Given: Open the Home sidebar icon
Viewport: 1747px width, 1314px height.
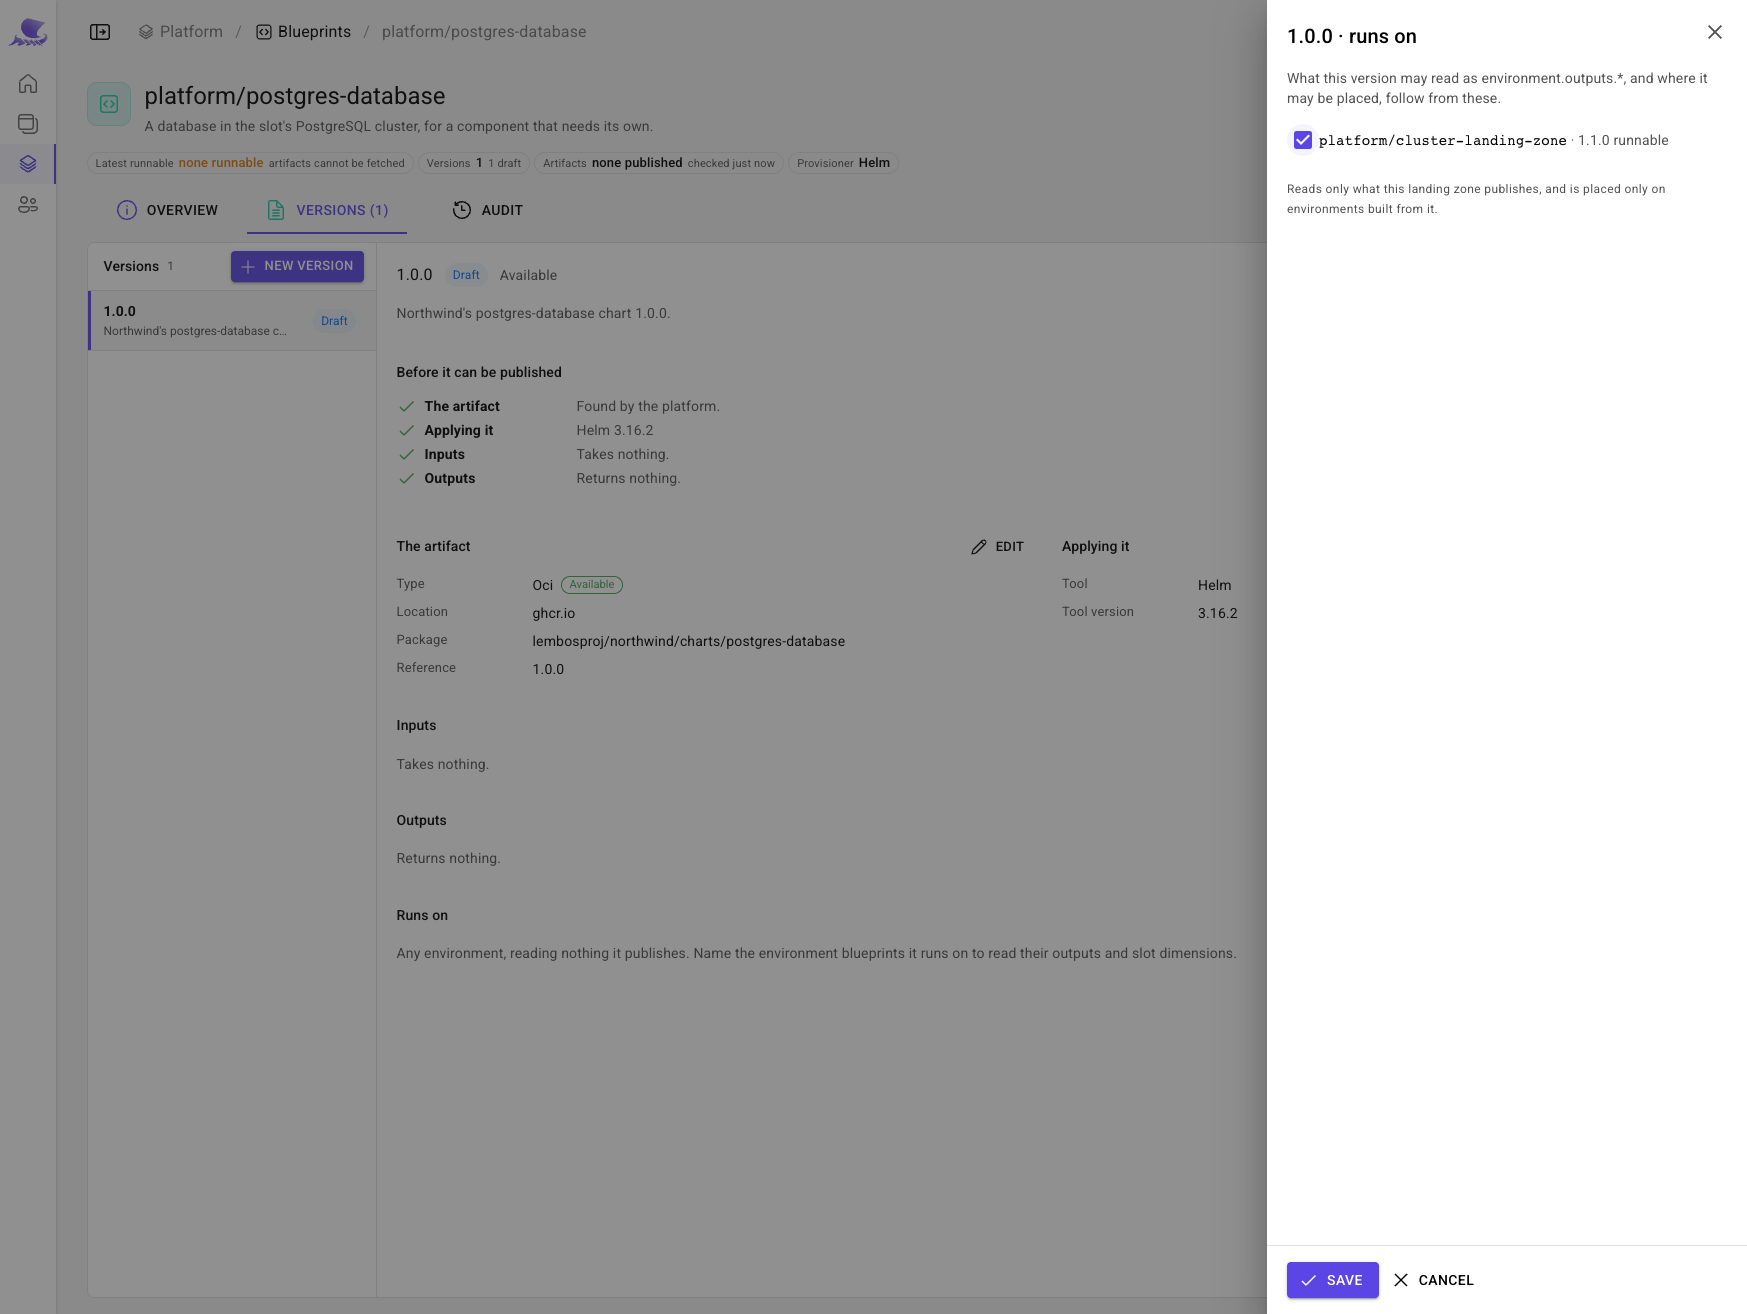Looking at the screenshot, I should coord(28,84).
